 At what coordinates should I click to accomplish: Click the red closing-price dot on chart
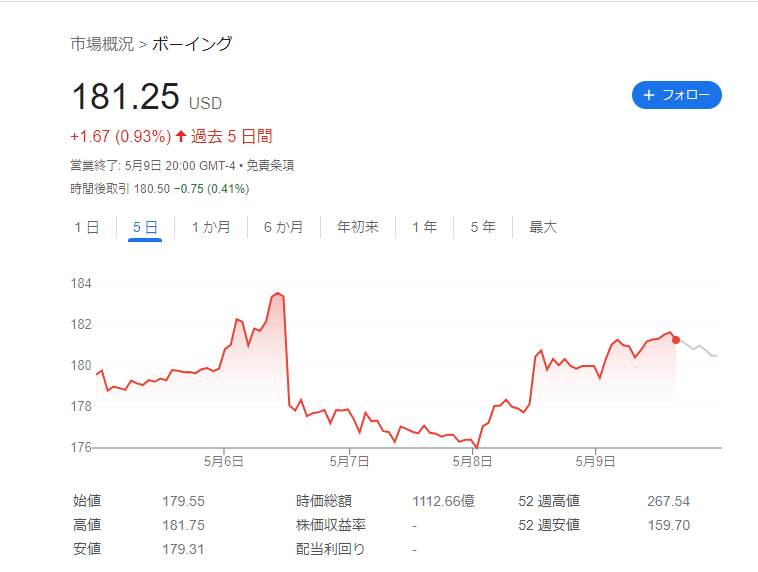pos(676,340)
